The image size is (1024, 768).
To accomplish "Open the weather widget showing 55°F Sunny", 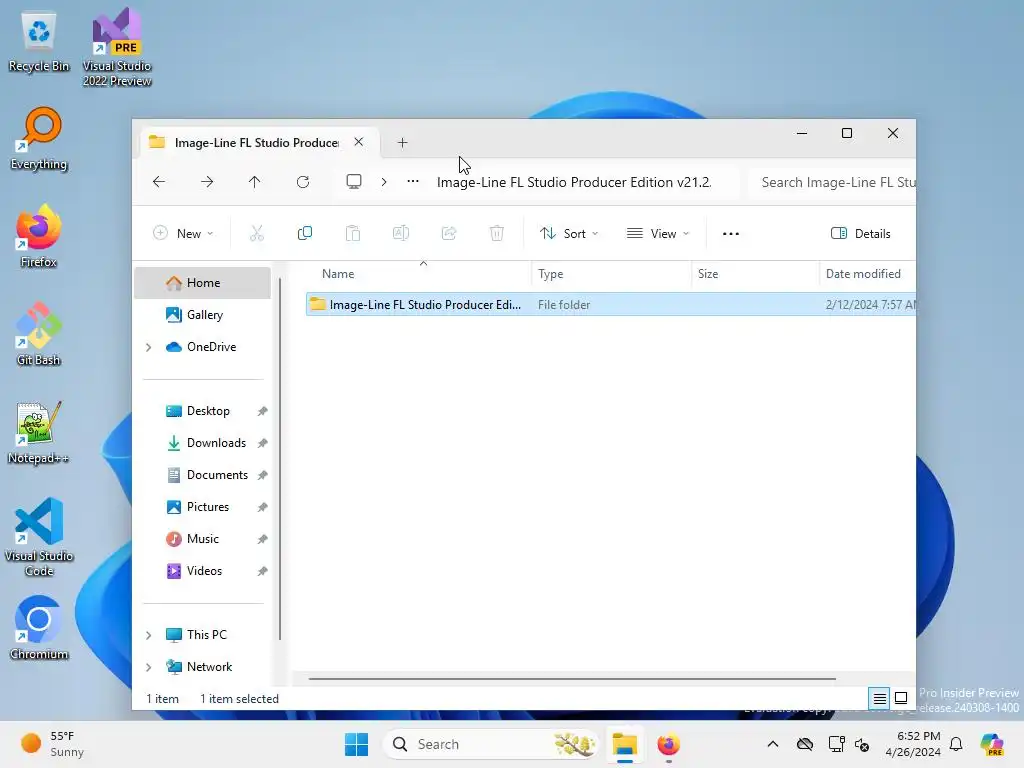I will point(54,744).
